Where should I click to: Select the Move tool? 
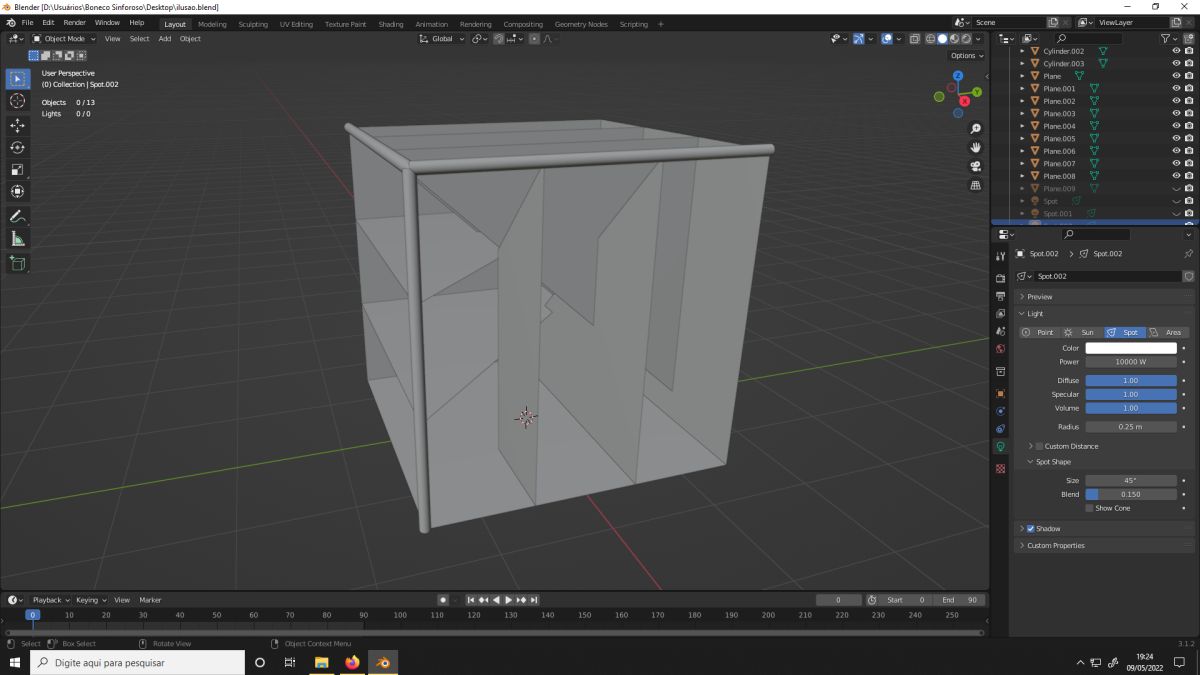point(17,125)
